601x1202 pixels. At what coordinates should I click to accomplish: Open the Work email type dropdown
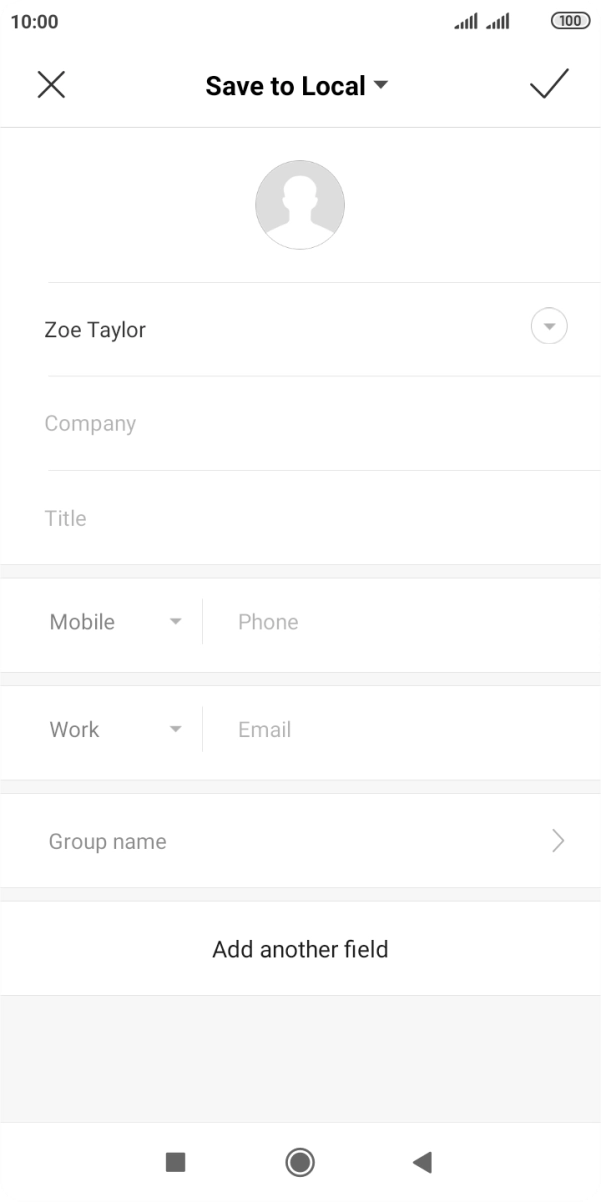tap(115, 730)
